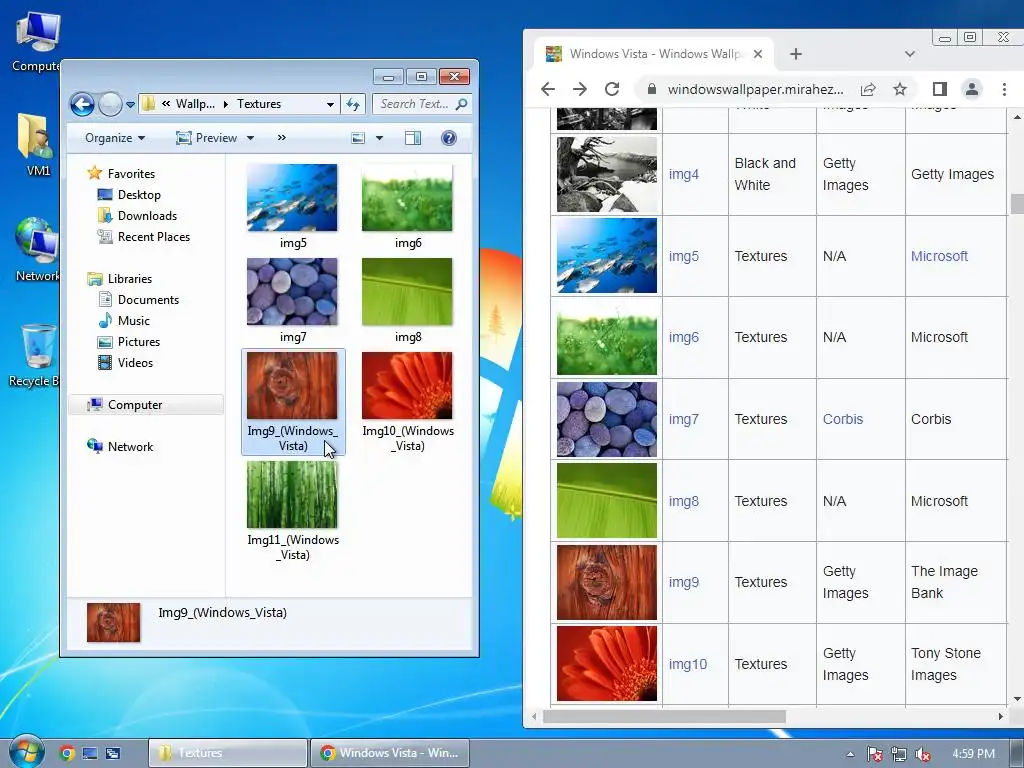This screenshot has width=1024, height=768.
Task: Open Chrome profile avatar
Action: [x=972, y=89]
